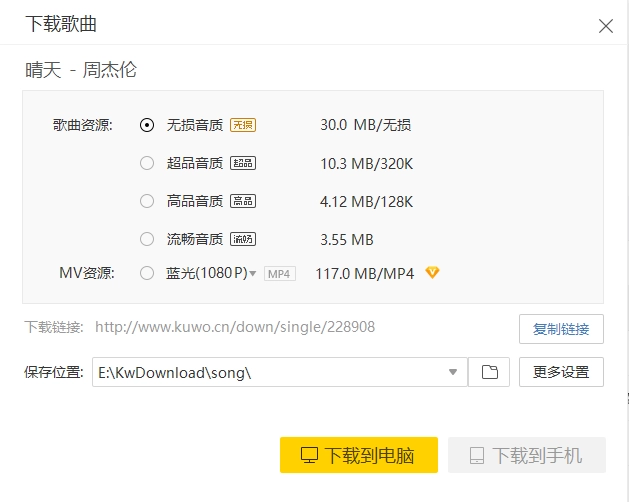Click the 晴天 - 周杰伦 song title
Image resolution: width=629 pixels, height=502 pixels.
pyautogui.click(x=81, y=70)
